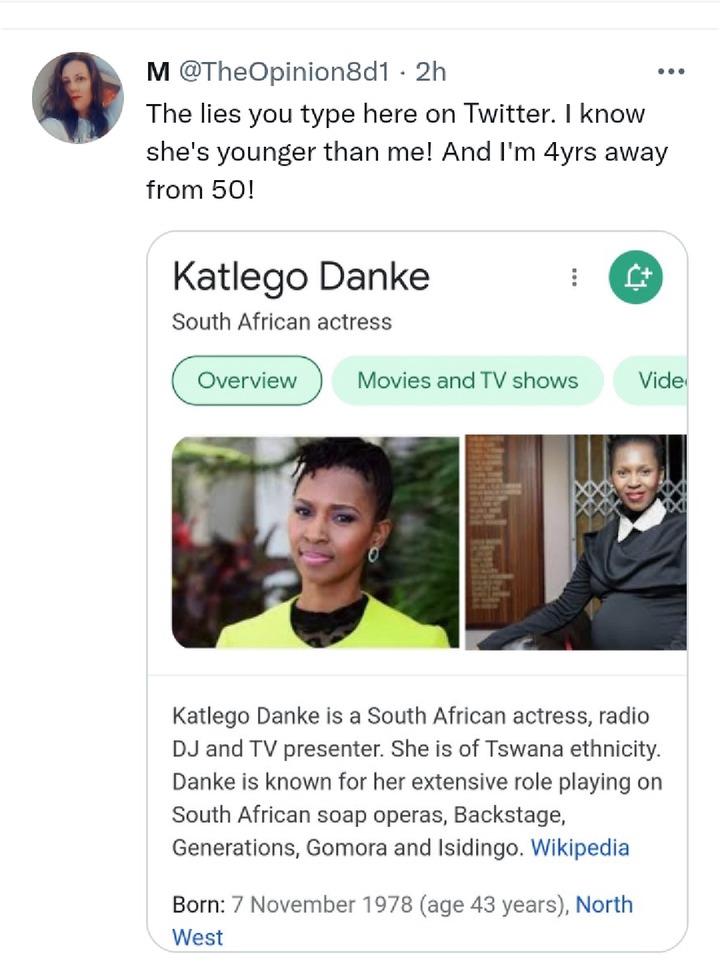Click the green bell notification icon
Screen dimensions: 720x957
click(x=636, y=277)
